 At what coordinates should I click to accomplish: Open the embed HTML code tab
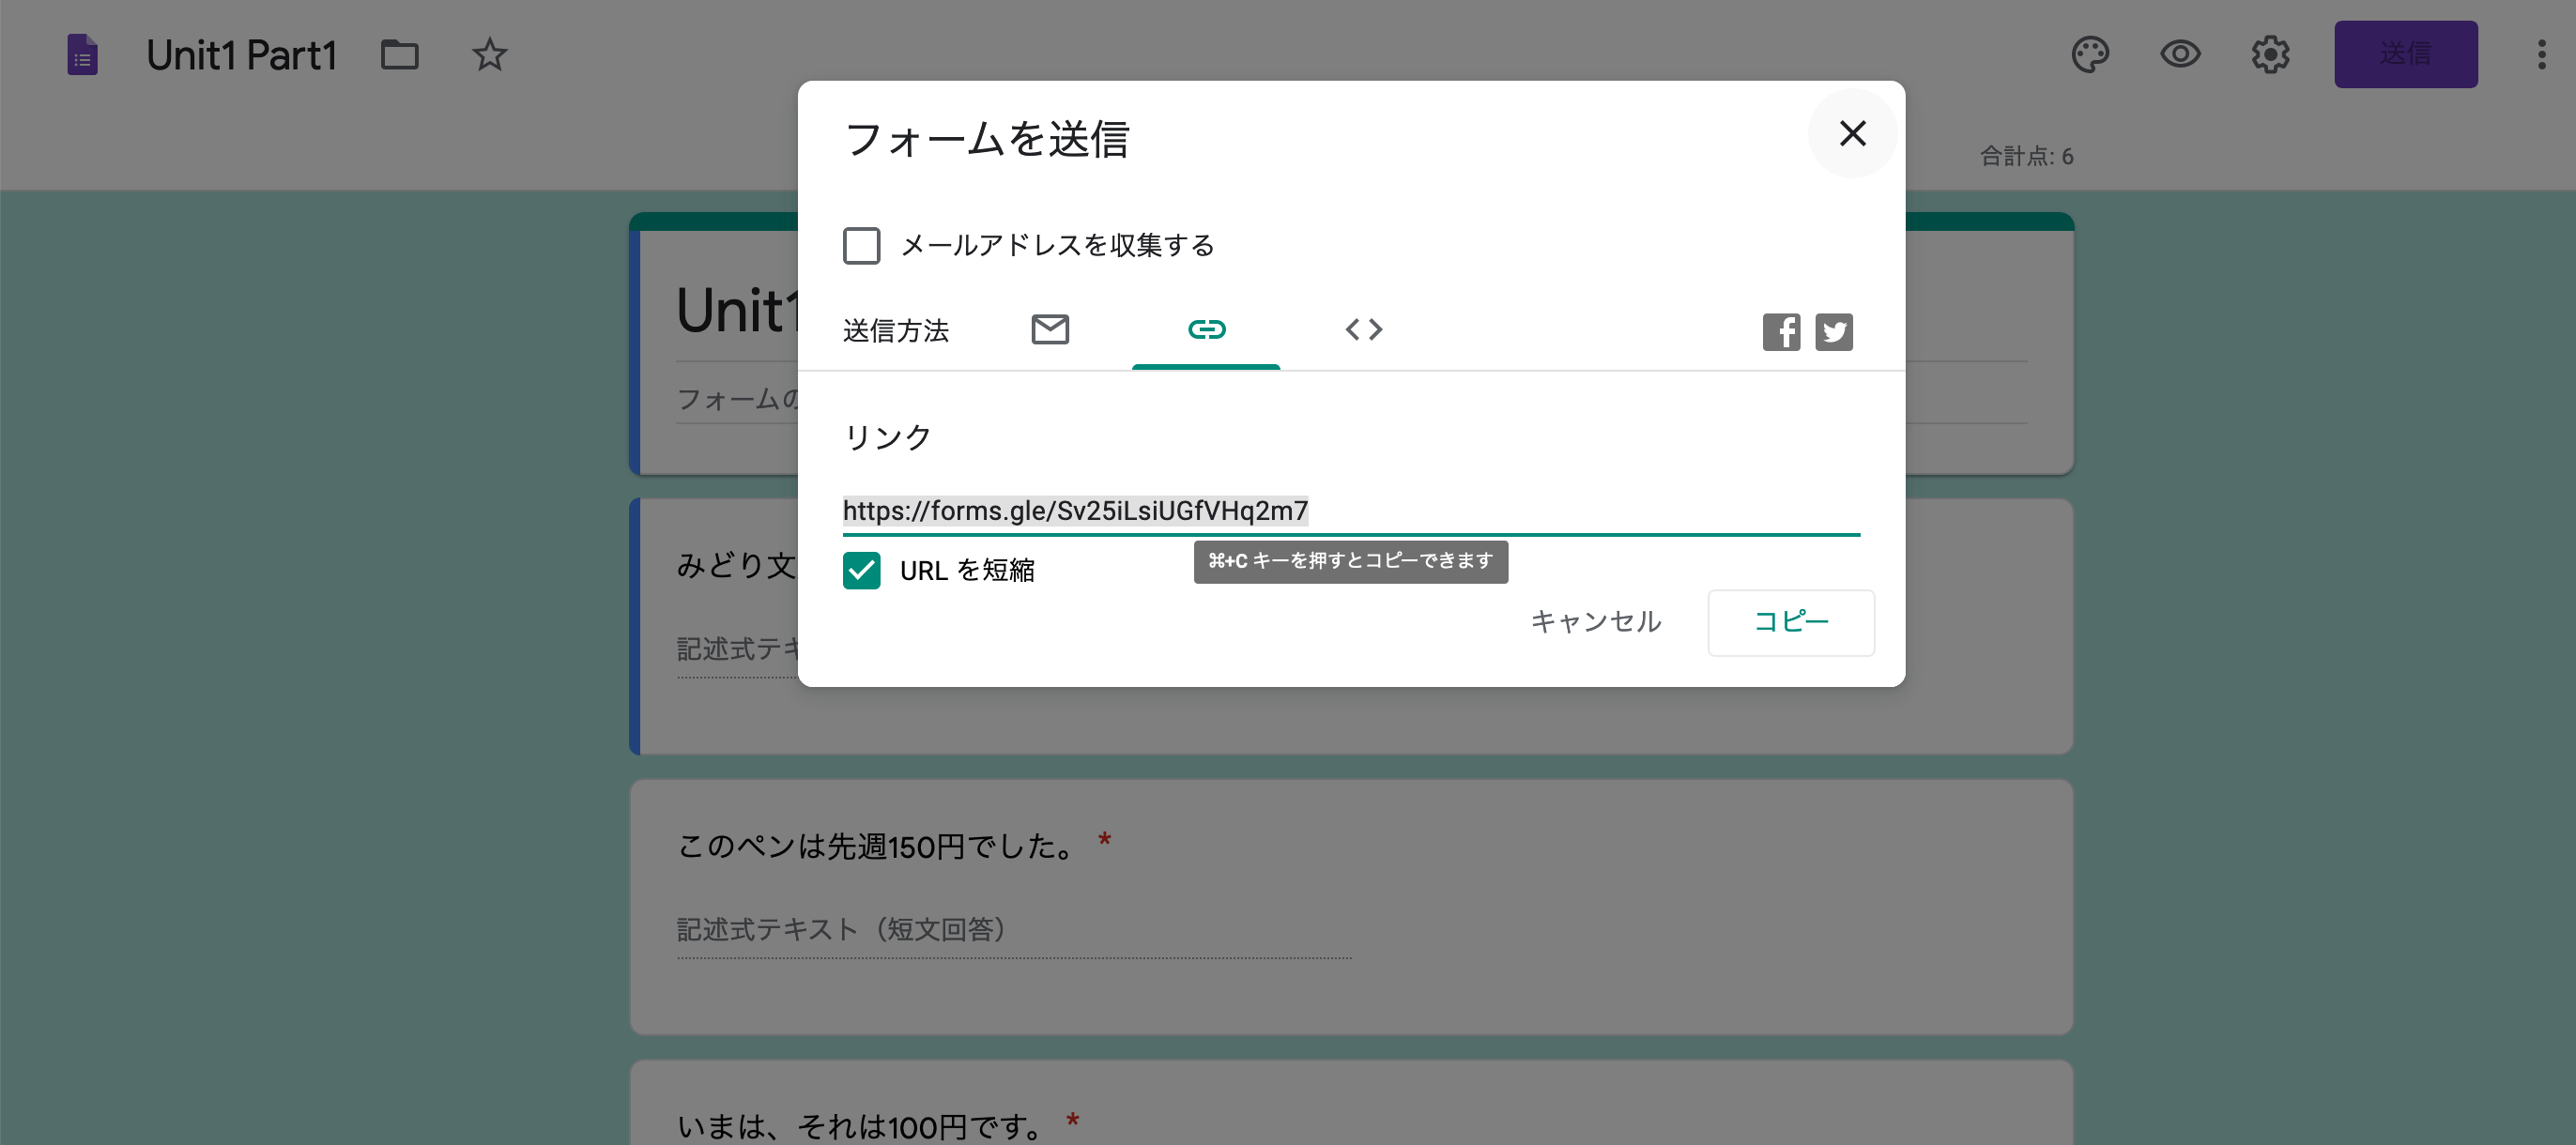point(1363,329)
